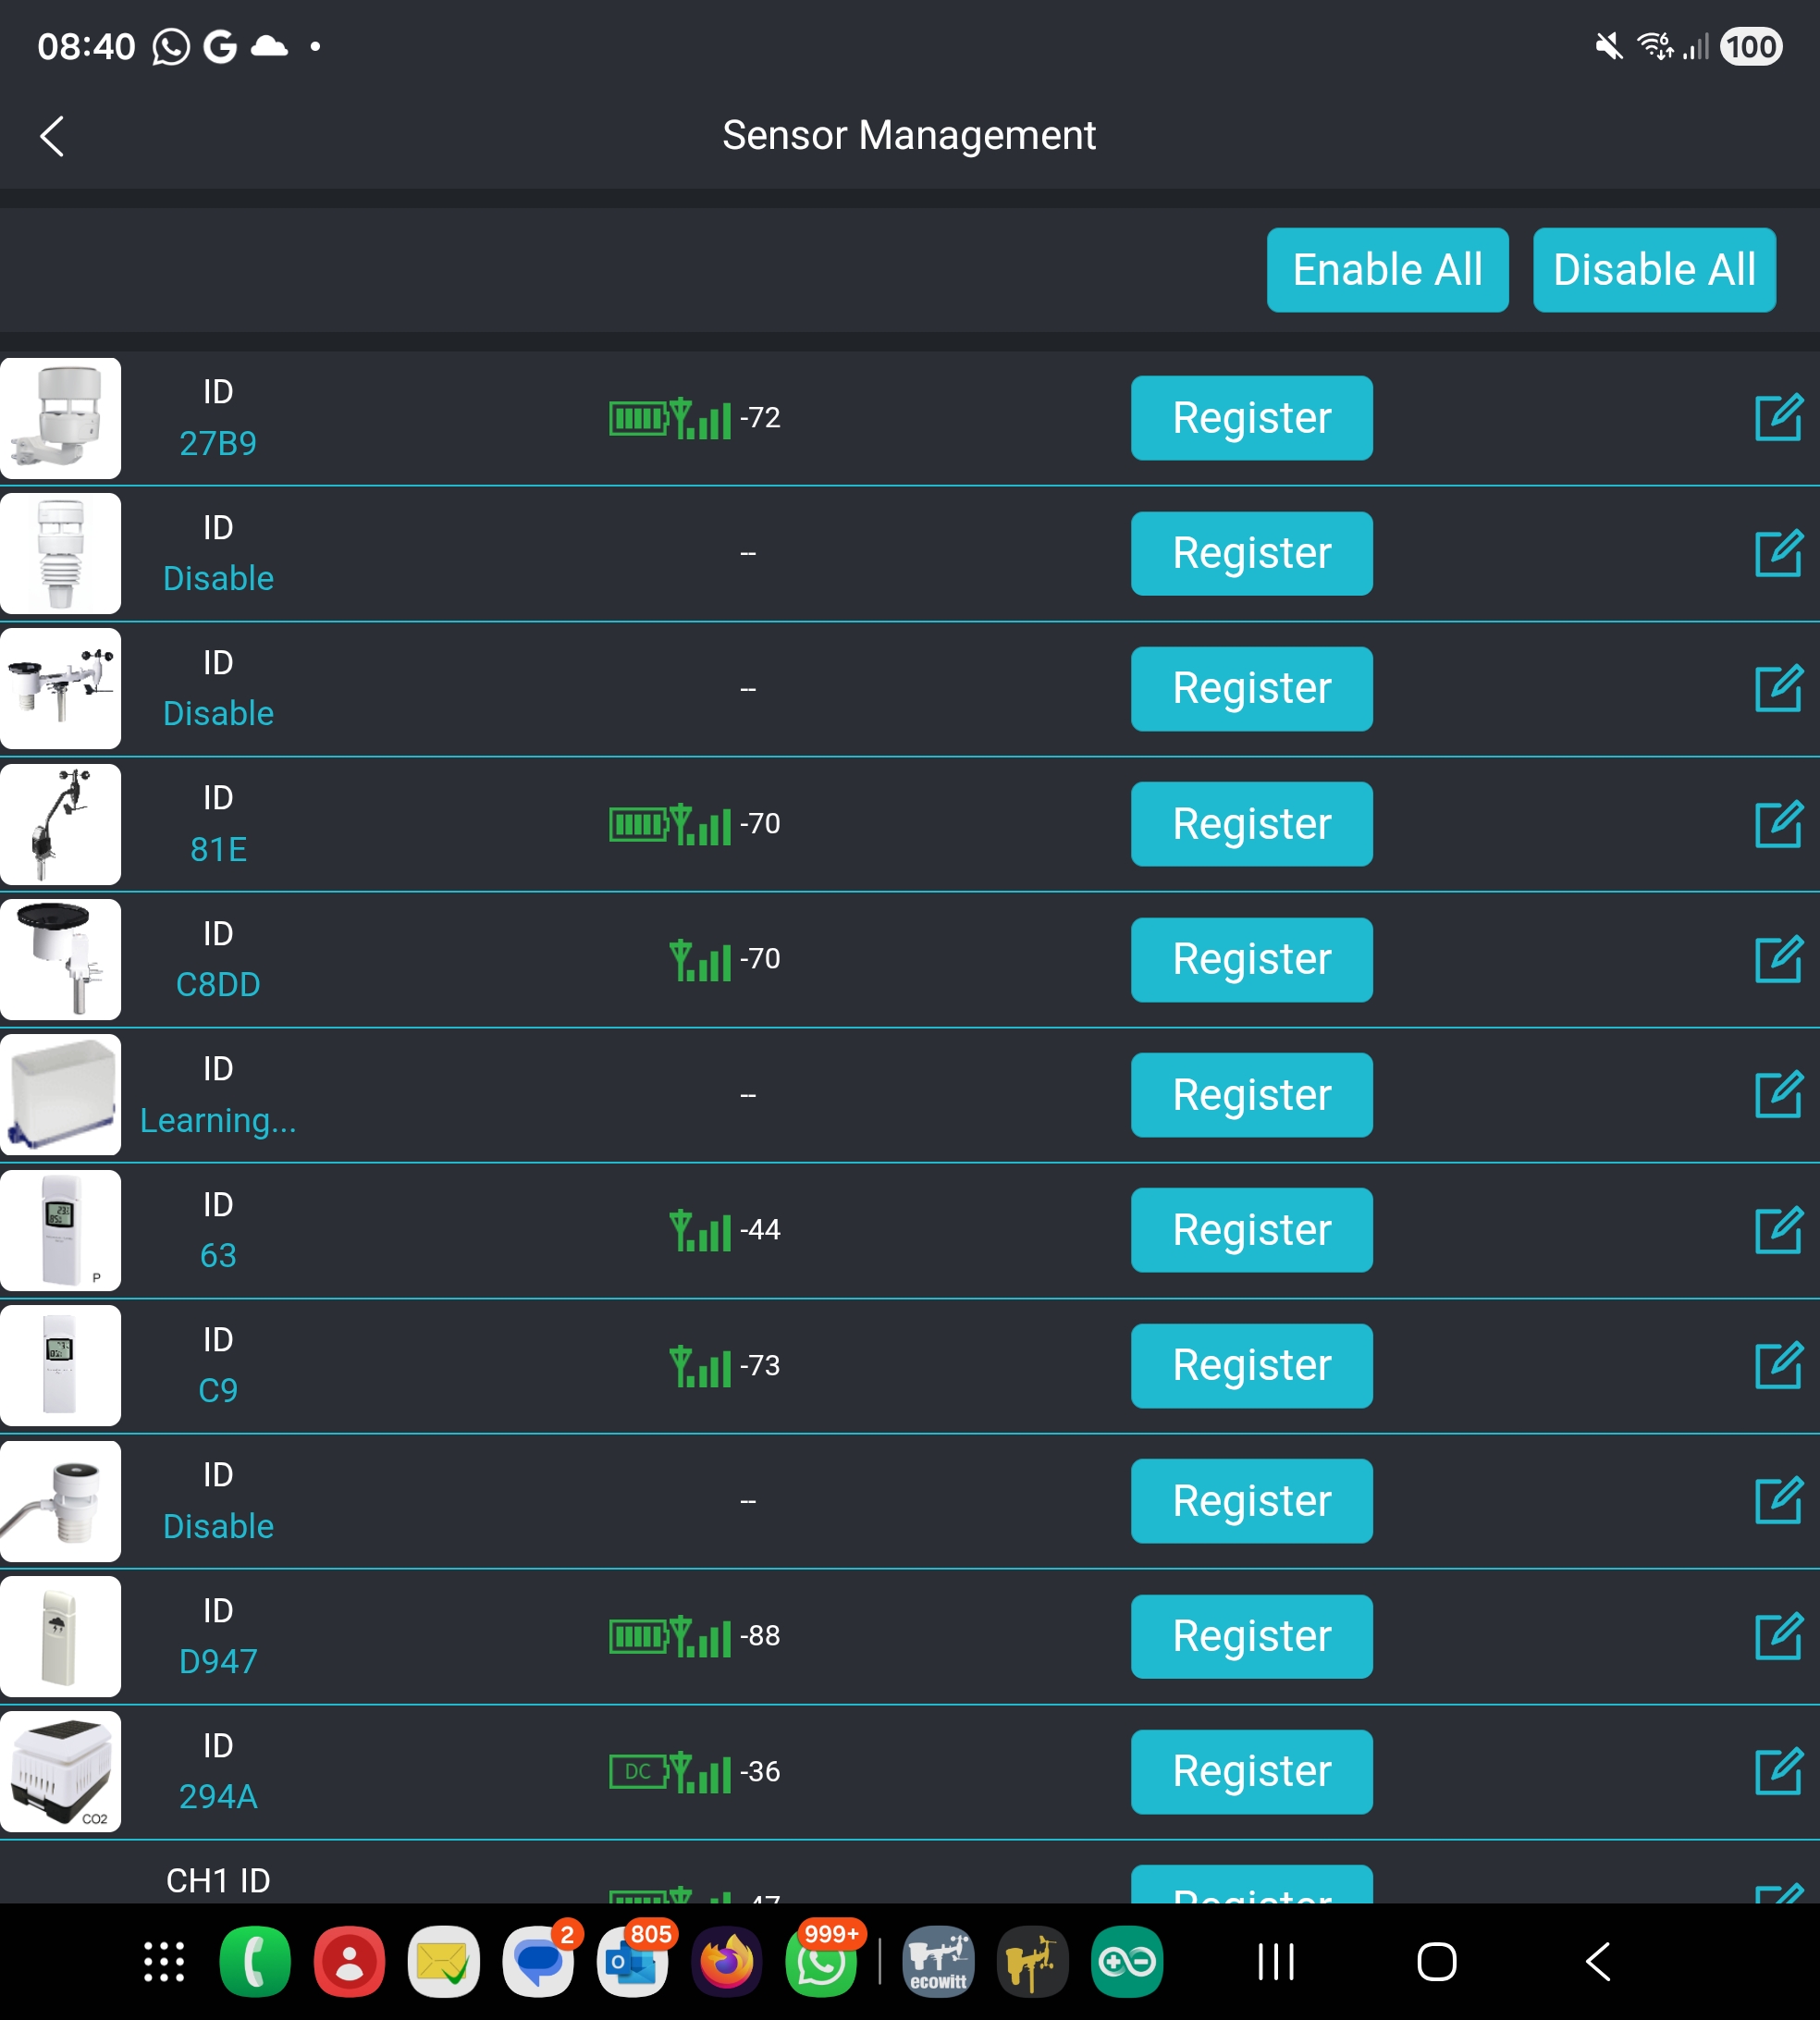Open the Ecowitt app from the dock
1820x2020 pixels.
click(x=938, y=1962)
